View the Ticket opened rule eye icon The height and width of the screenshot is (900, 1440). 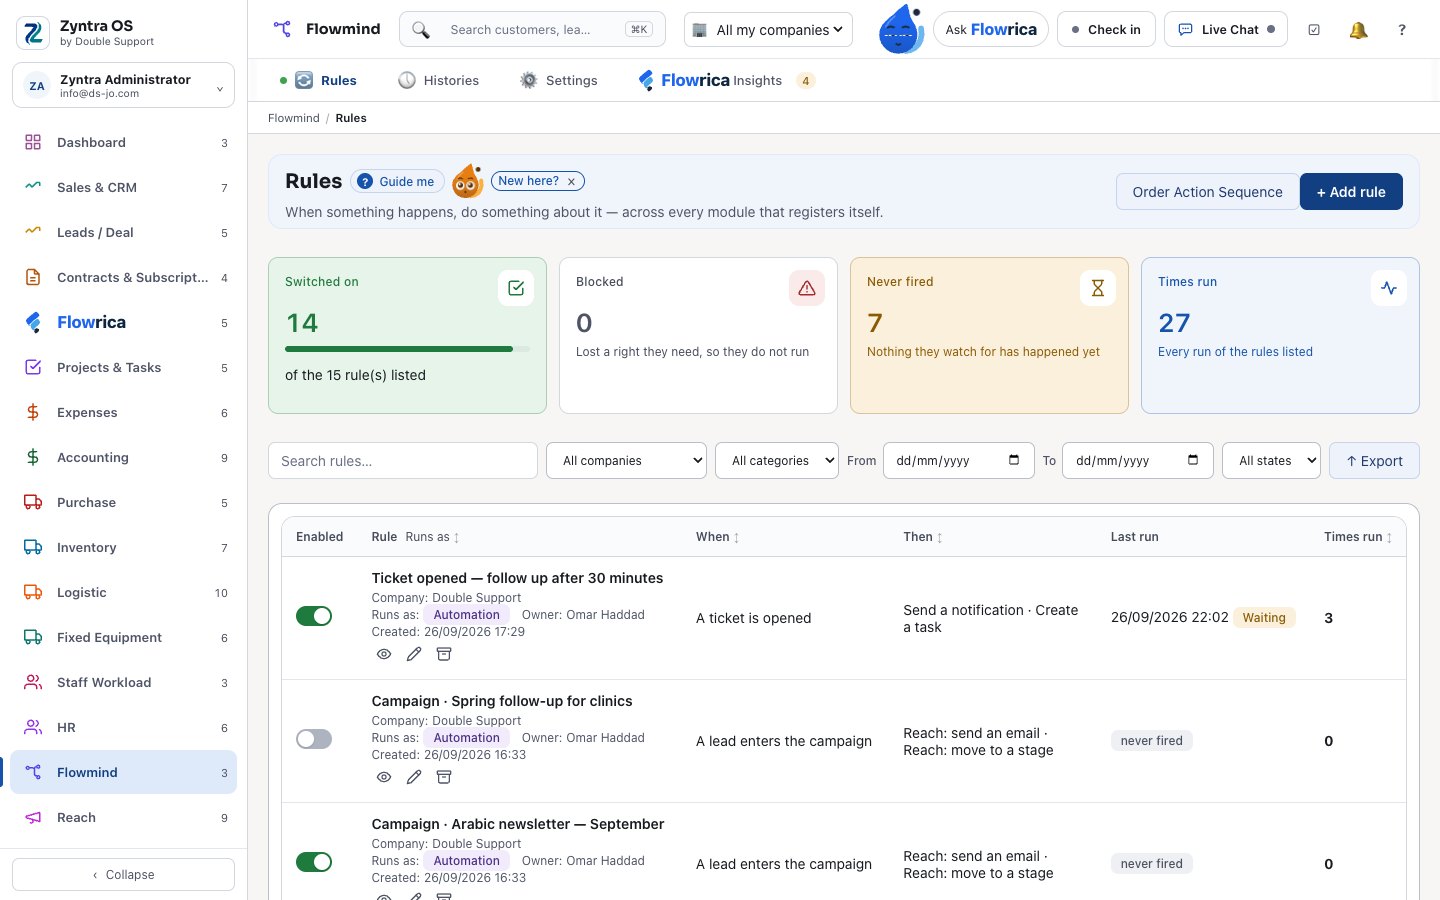(x=384, y=654)
